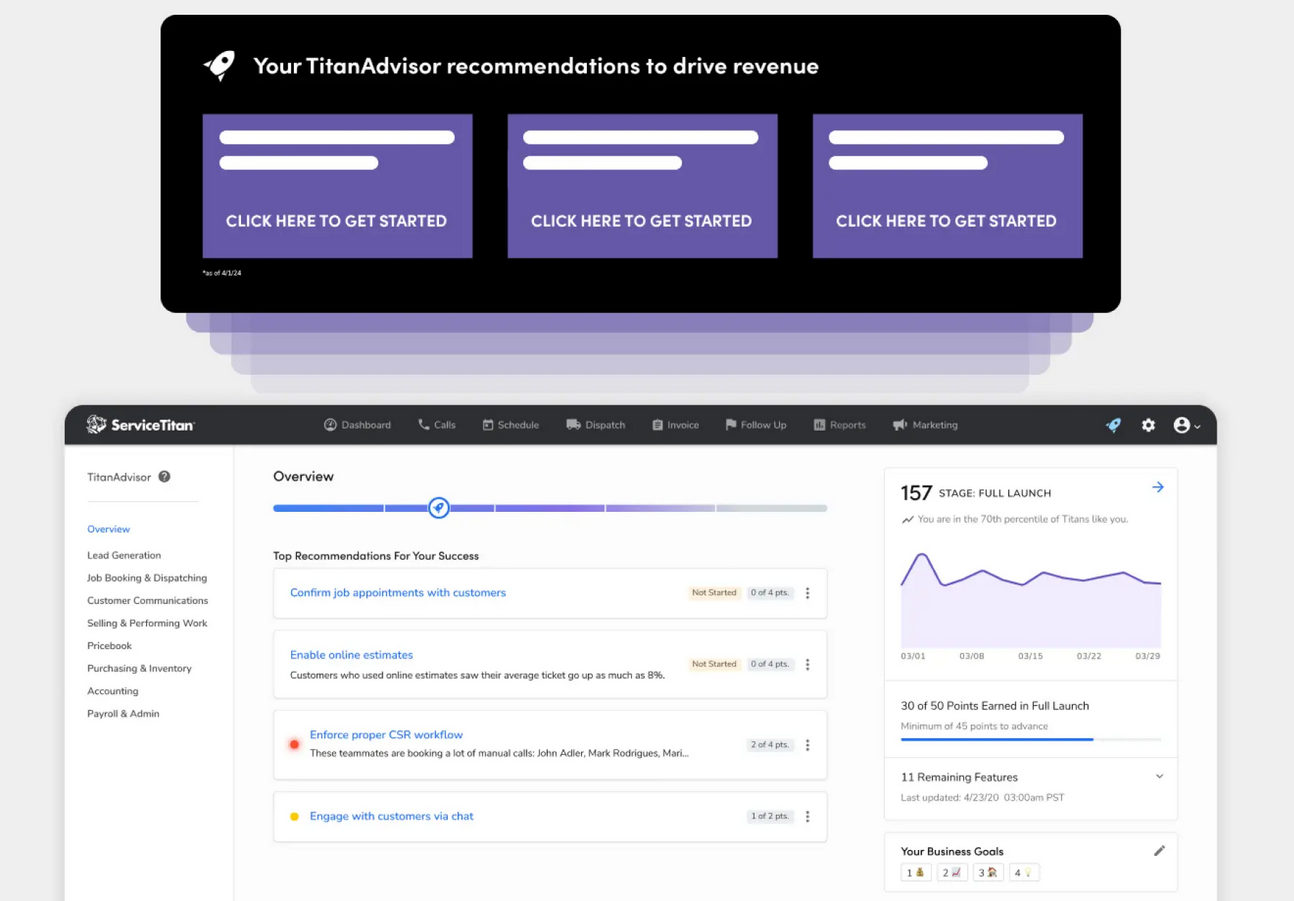Click '2 of 4 pts.' badge
Viewport: 1294px width, 901px height.
point(770,745)
